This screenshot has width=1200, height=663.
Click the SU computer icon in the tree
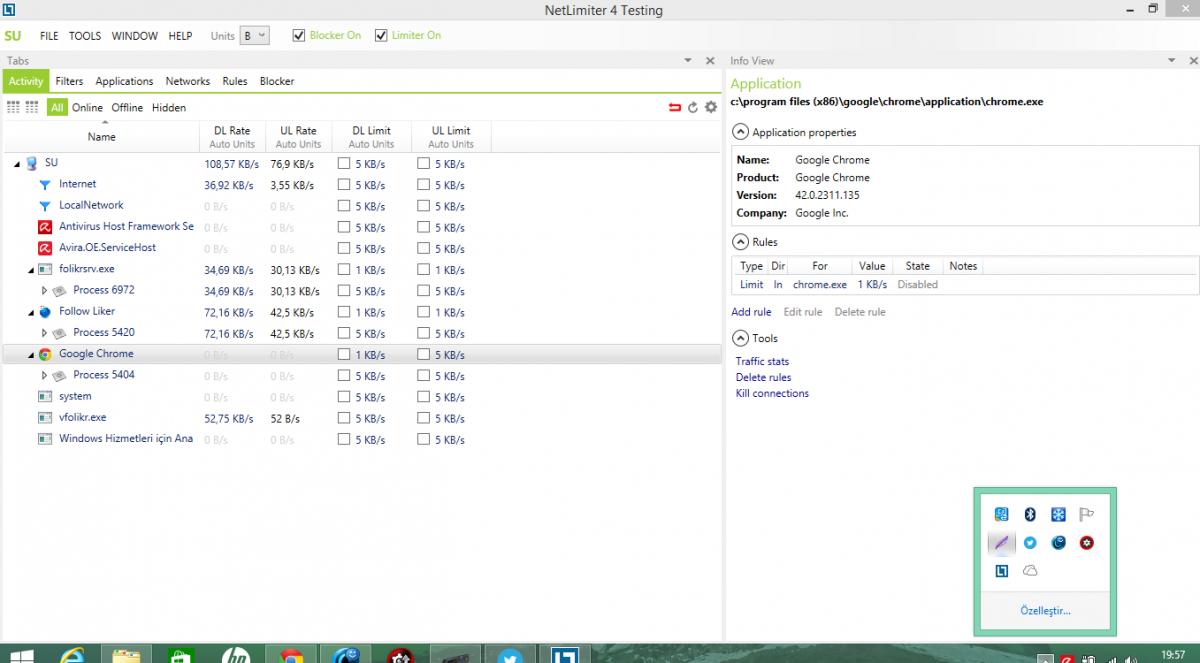(x=31, y=163)
